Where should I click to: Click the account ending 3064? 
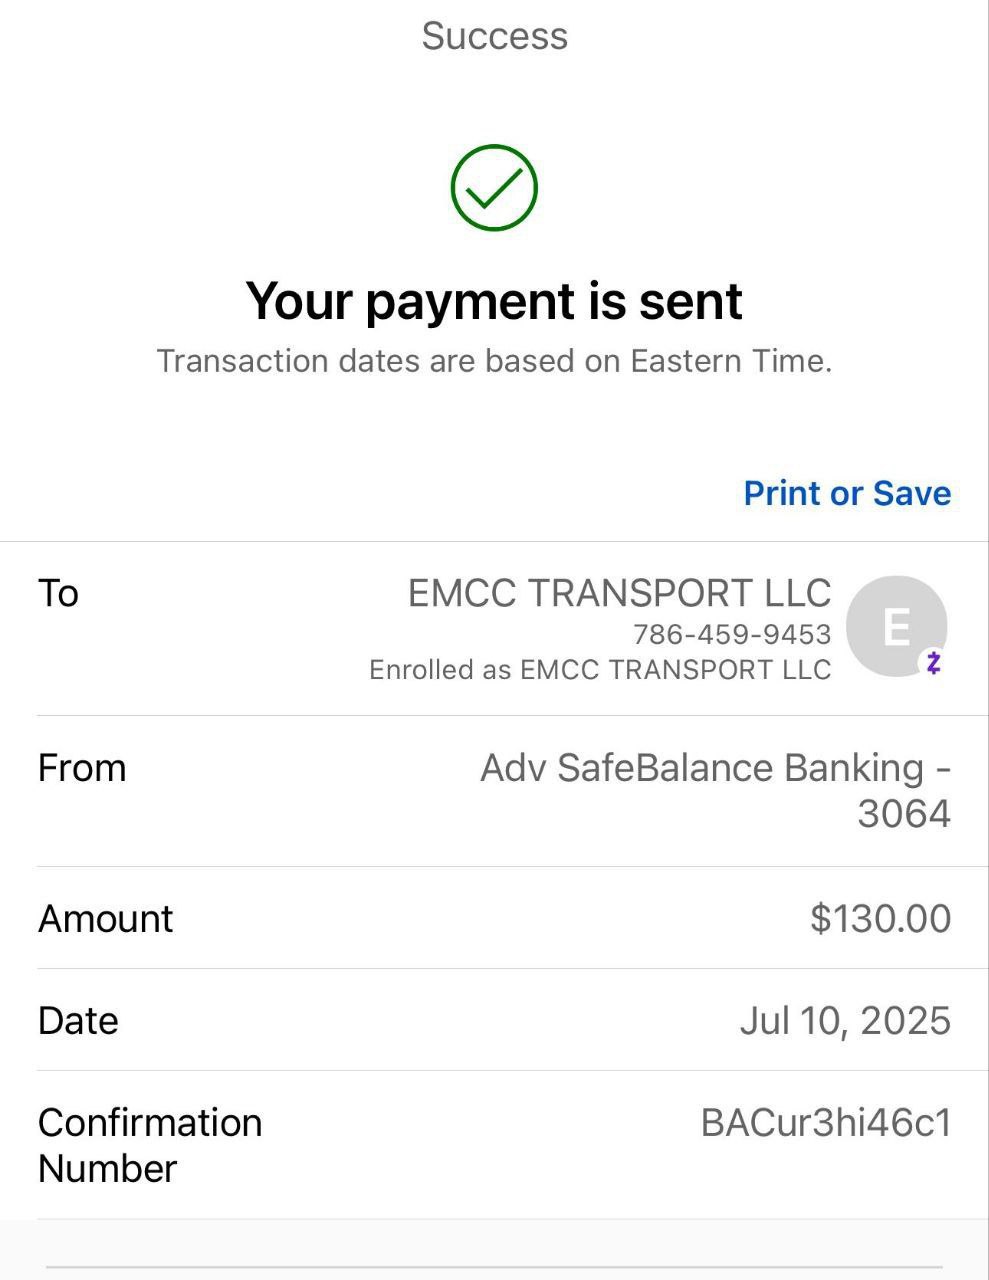pos(903,814)
